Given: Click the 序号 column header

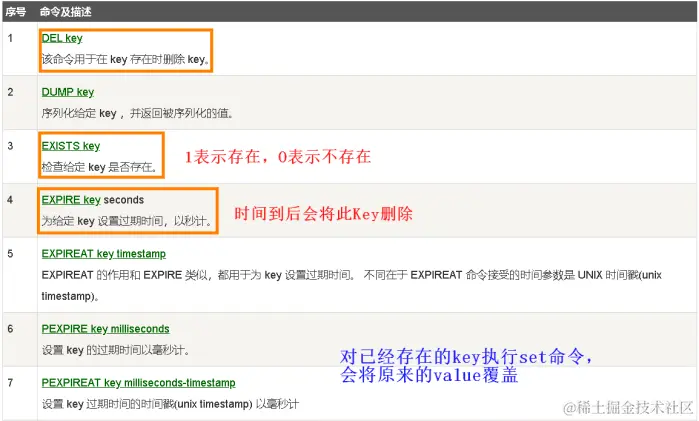Looking at the screenshot, I should (x=16, y=12).
